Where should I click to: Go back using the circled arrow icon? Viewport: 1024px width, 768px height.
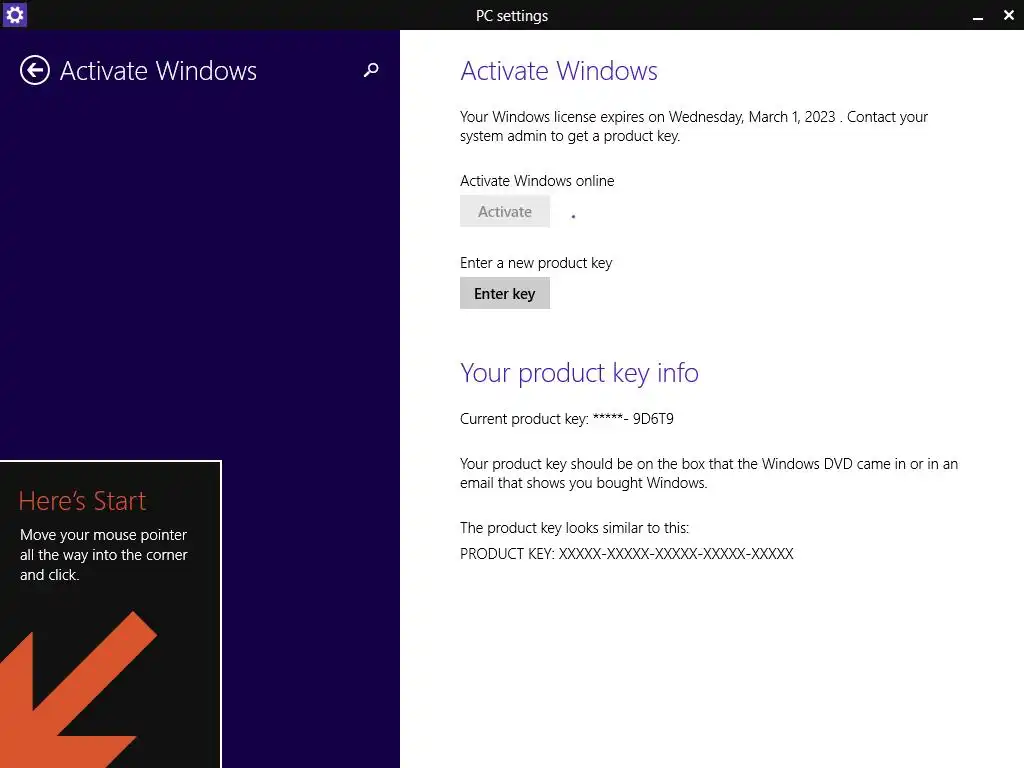click(35, 70)
